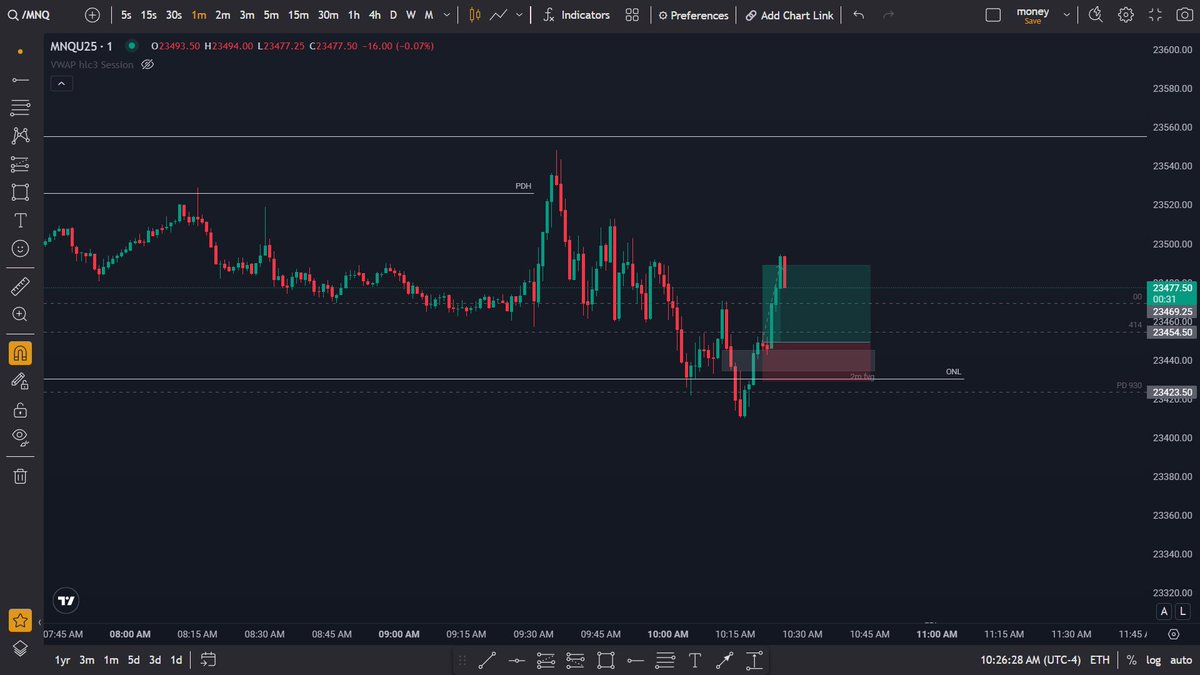Viewport: 1200px width, 675px height.
Task: Select the line chart style icon
Action: (497, 15)
